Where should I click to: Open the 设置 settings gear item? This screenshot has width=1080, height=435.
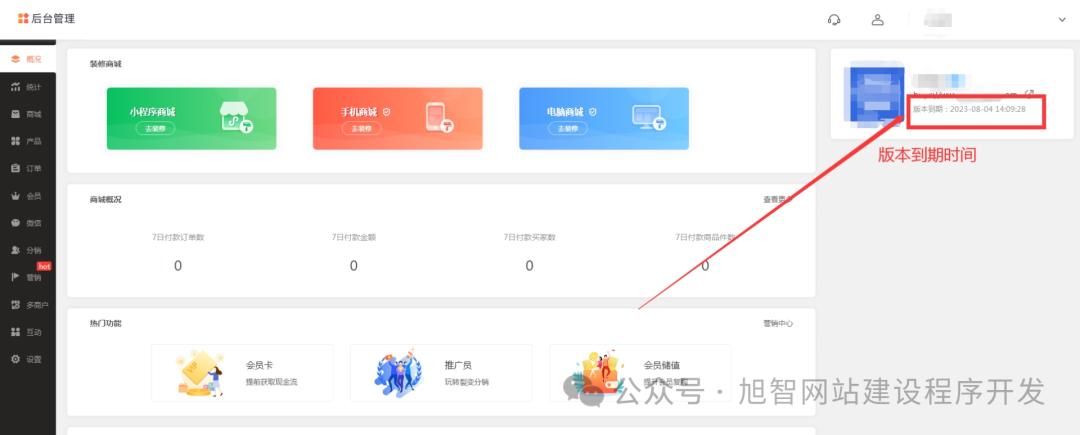click(x=28, y=359)
